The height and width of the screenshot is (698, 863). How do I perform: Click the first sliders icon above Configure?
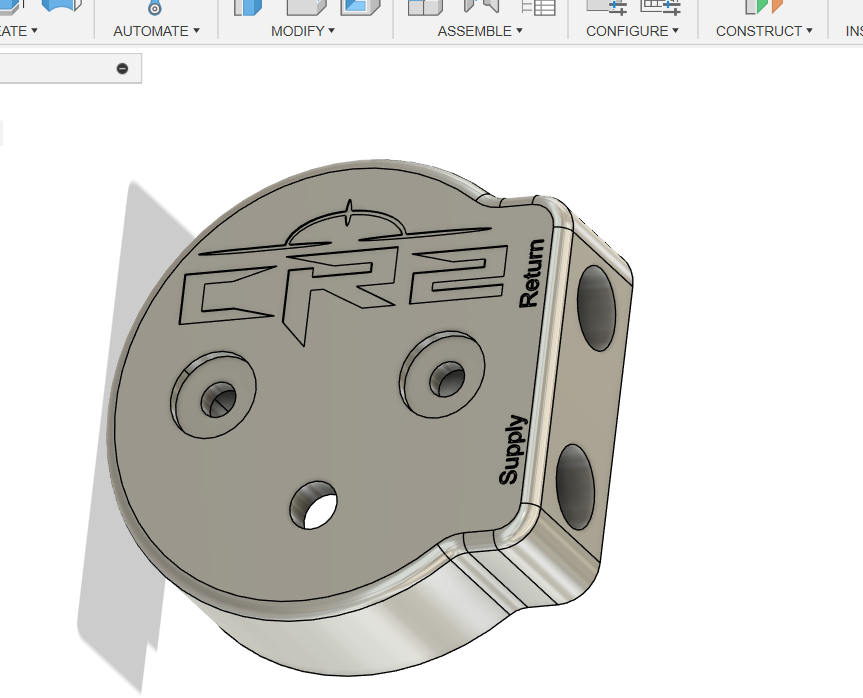(606, 7)
